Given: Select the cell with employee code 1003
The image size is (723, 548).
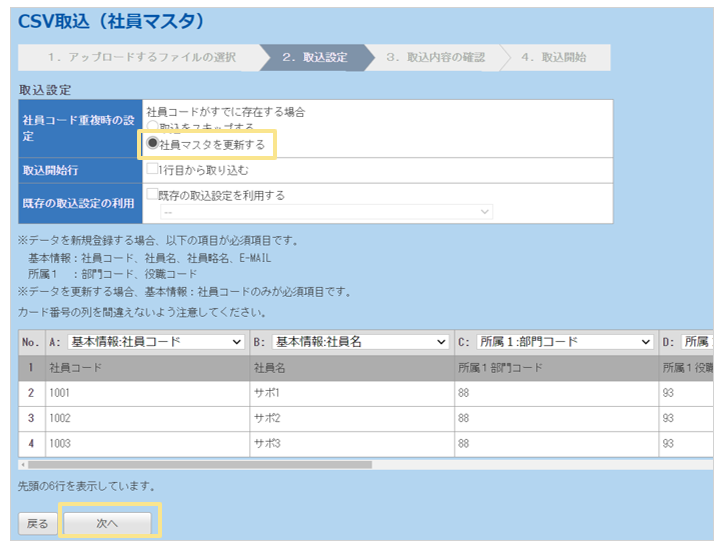Looking at the screenshot, I should (x=145, y=443).
